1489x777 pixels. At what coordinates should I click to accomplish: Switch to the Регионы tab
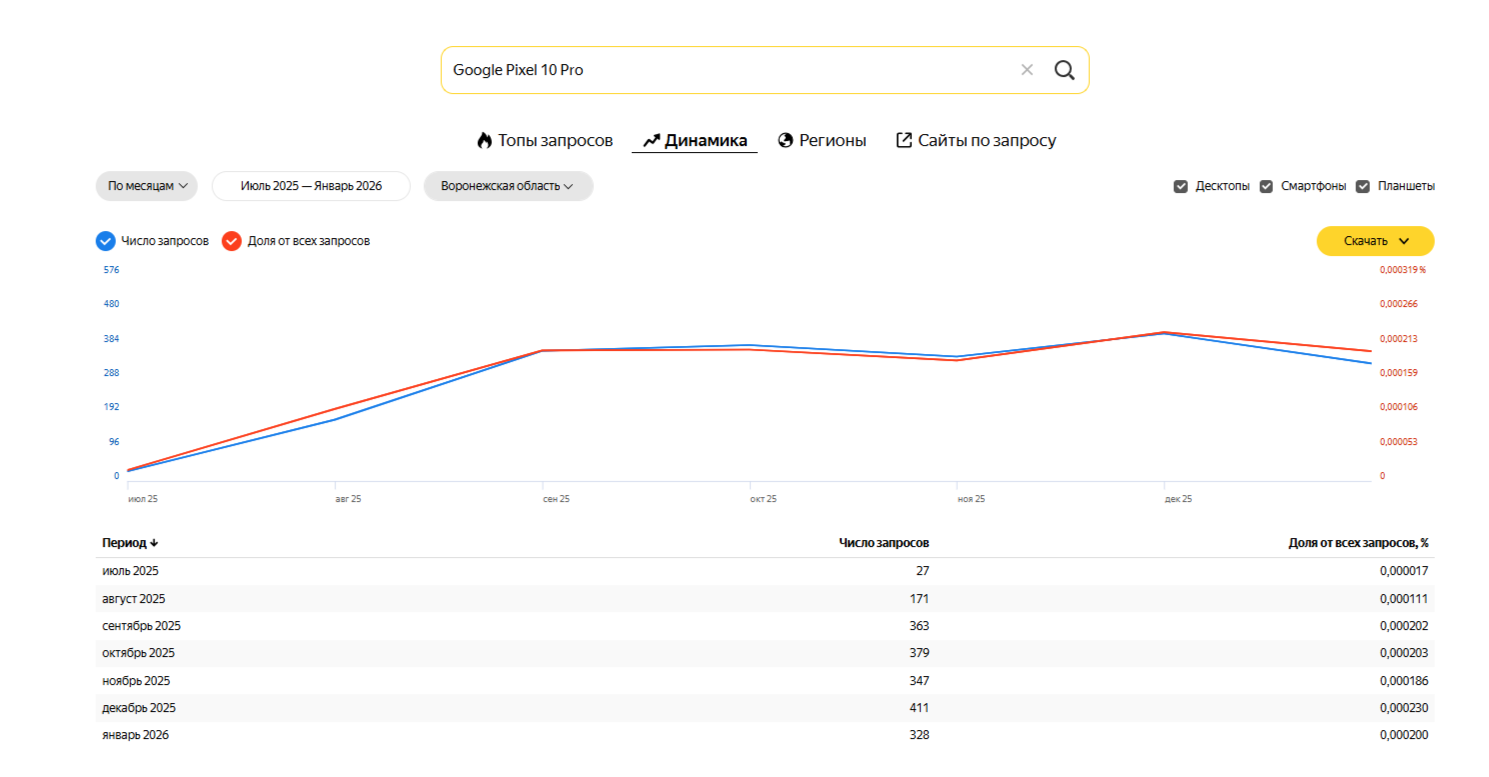(832, 141)
